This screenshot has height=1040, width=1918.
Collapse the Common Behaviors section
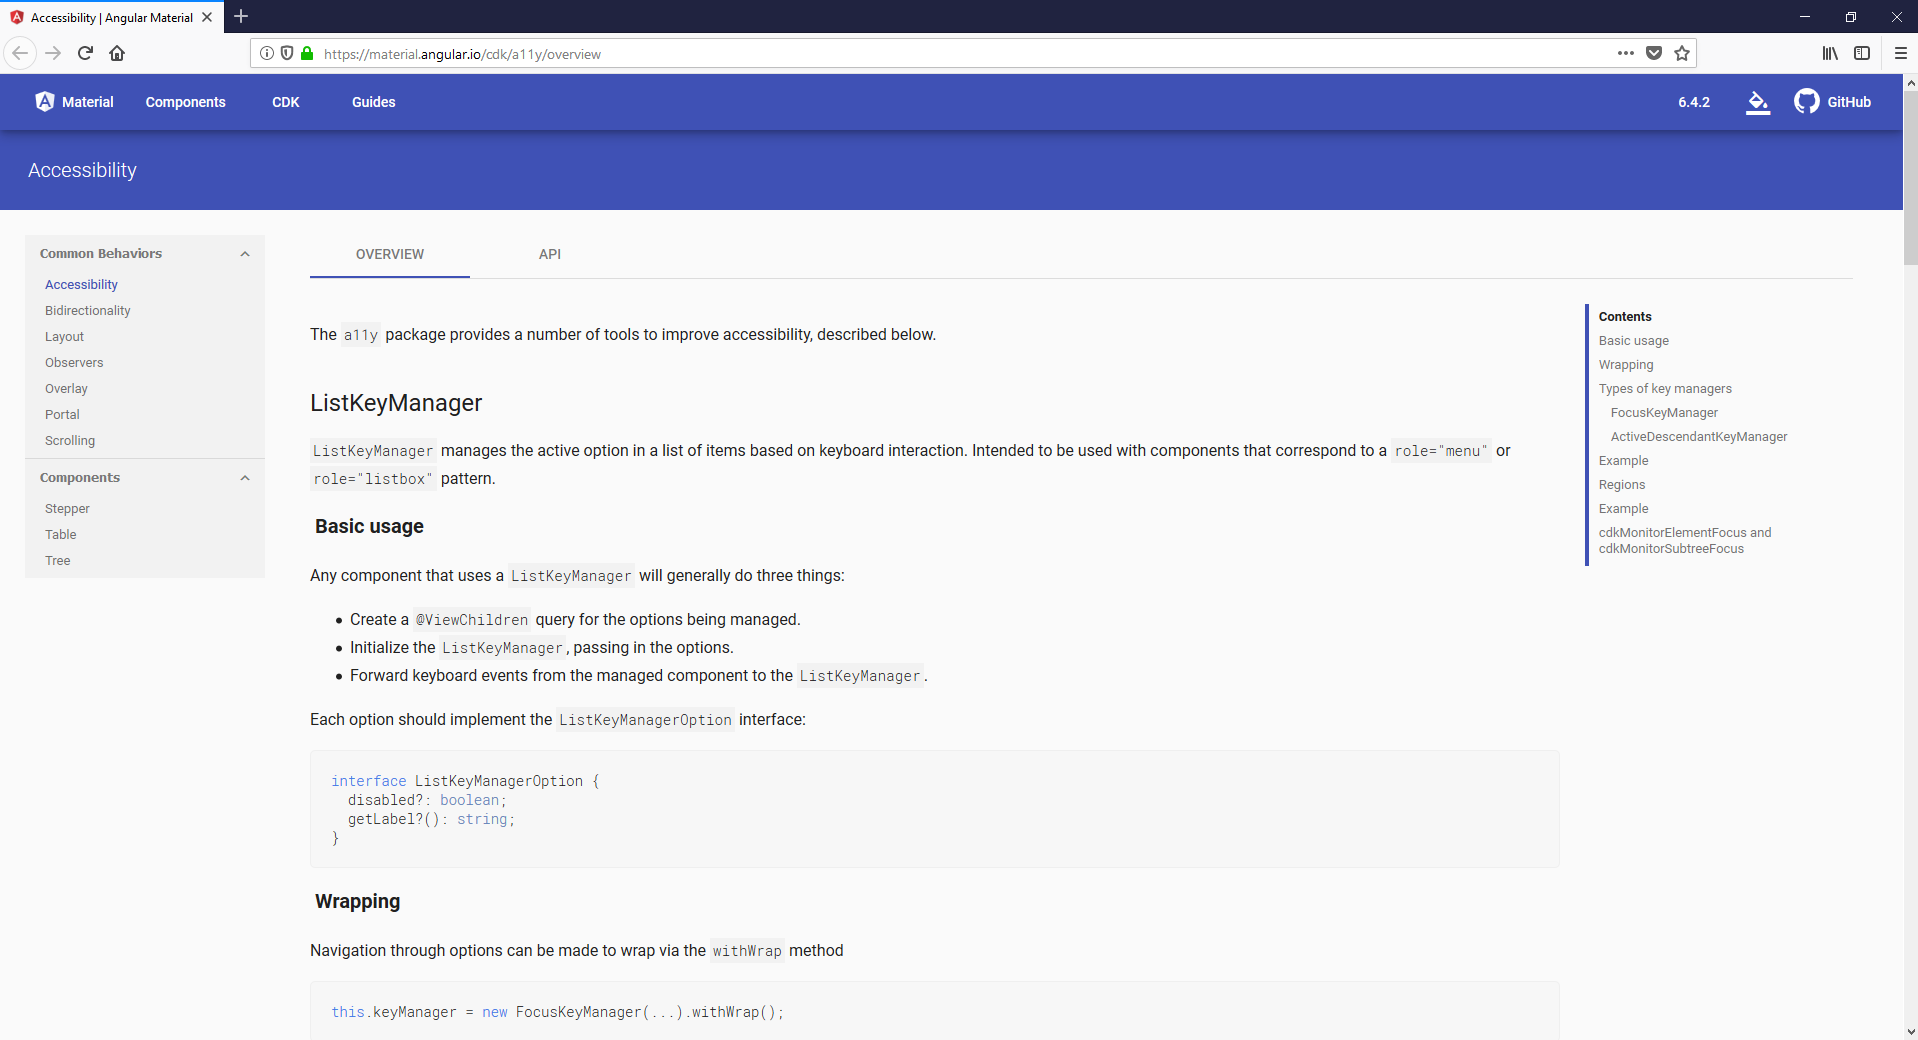click(245, 253)
